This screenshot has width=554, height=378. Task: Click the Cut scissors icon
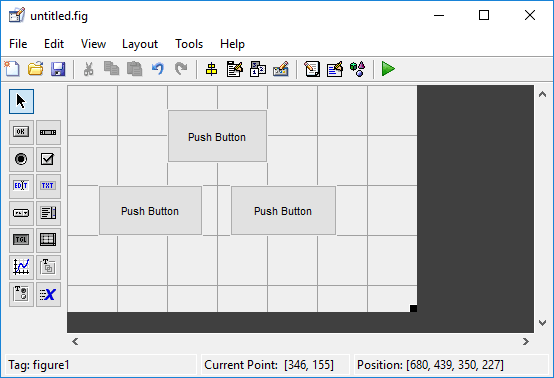click(x=89, y=69)
